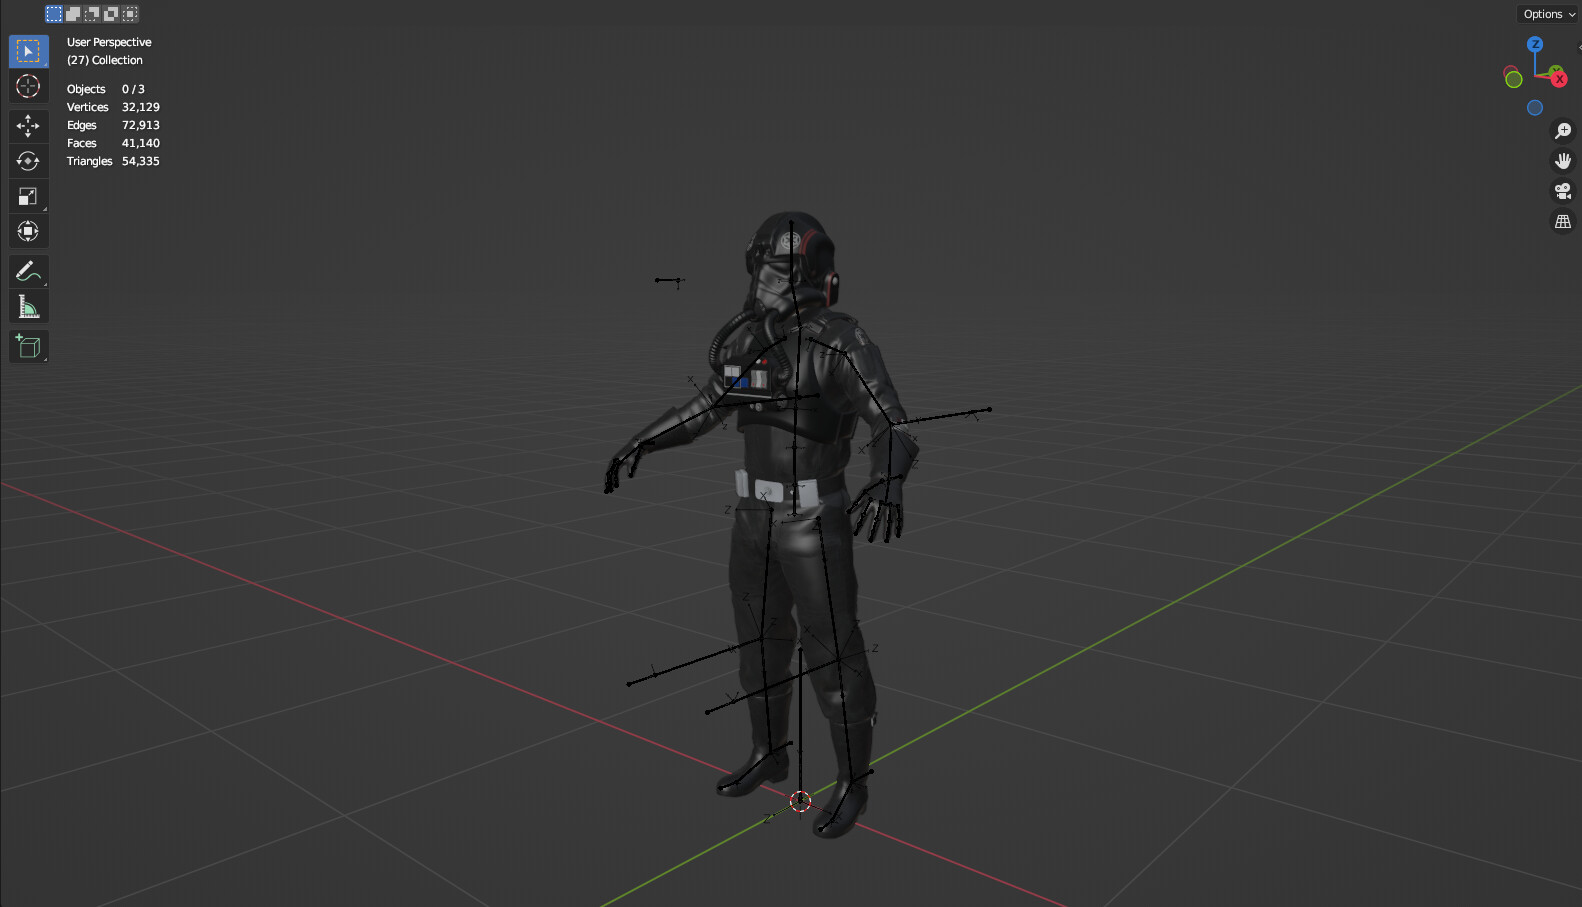This screenshot has width=1582, height=907.
Task: Click the "(27) Collection" label
Action: 105,60
